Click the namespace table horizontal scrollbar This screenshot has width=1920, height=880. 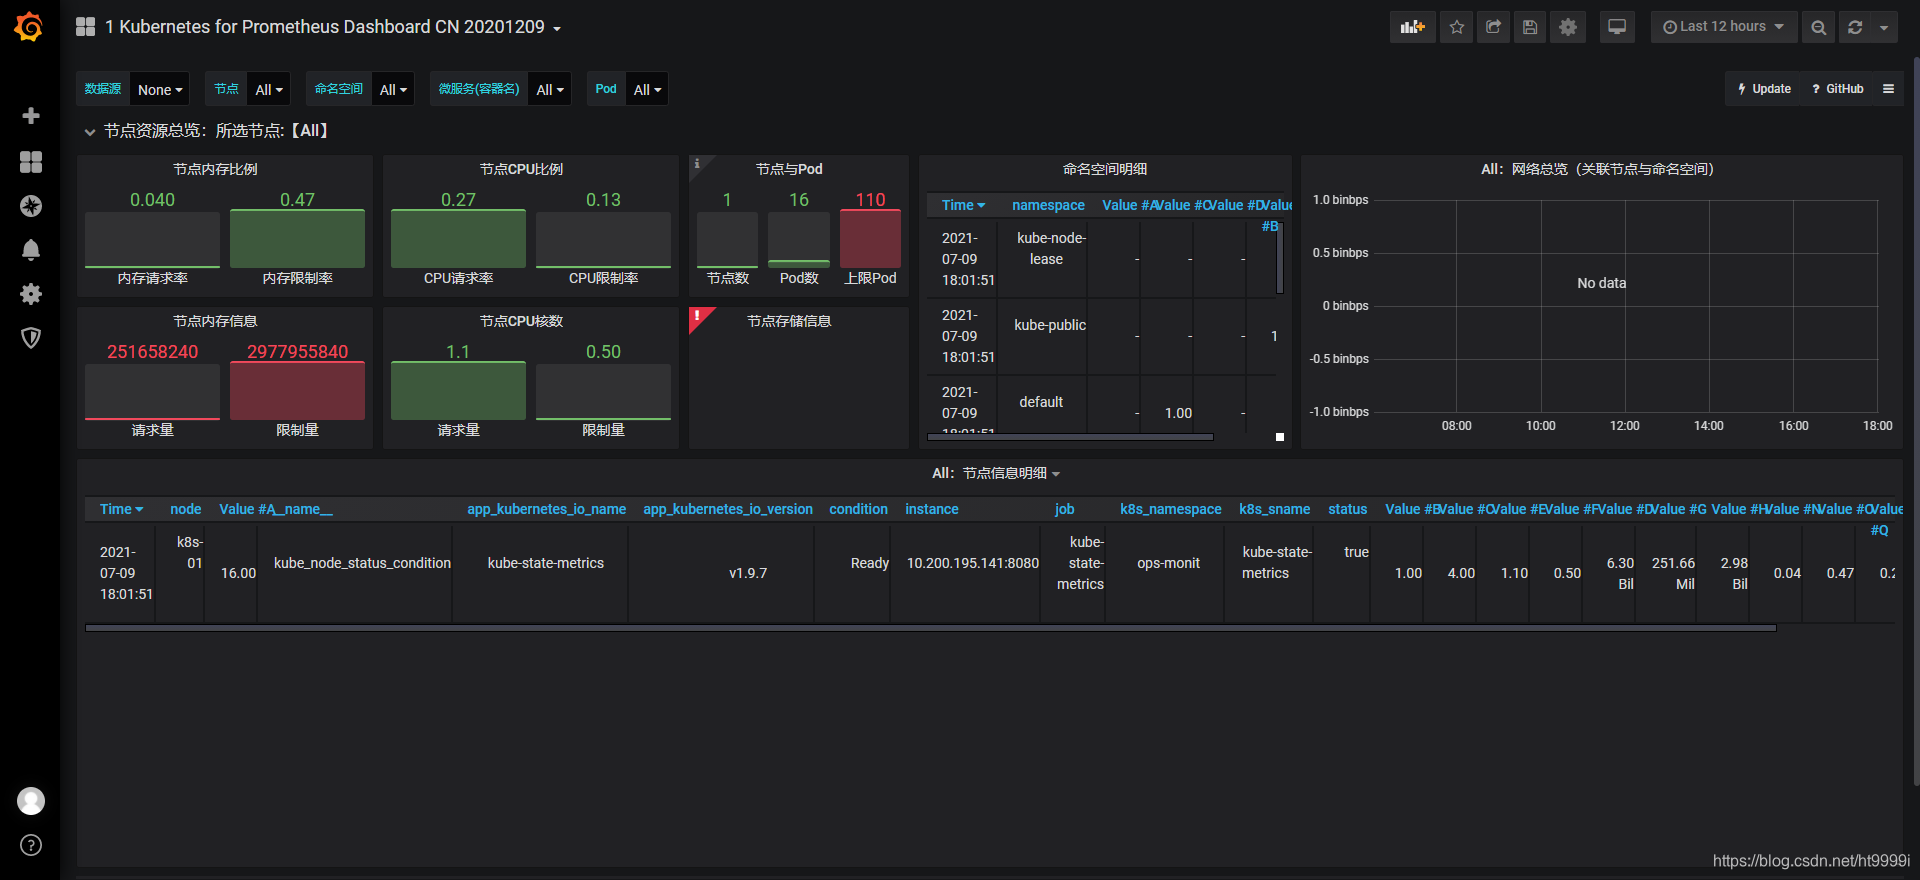[1070, 437]
